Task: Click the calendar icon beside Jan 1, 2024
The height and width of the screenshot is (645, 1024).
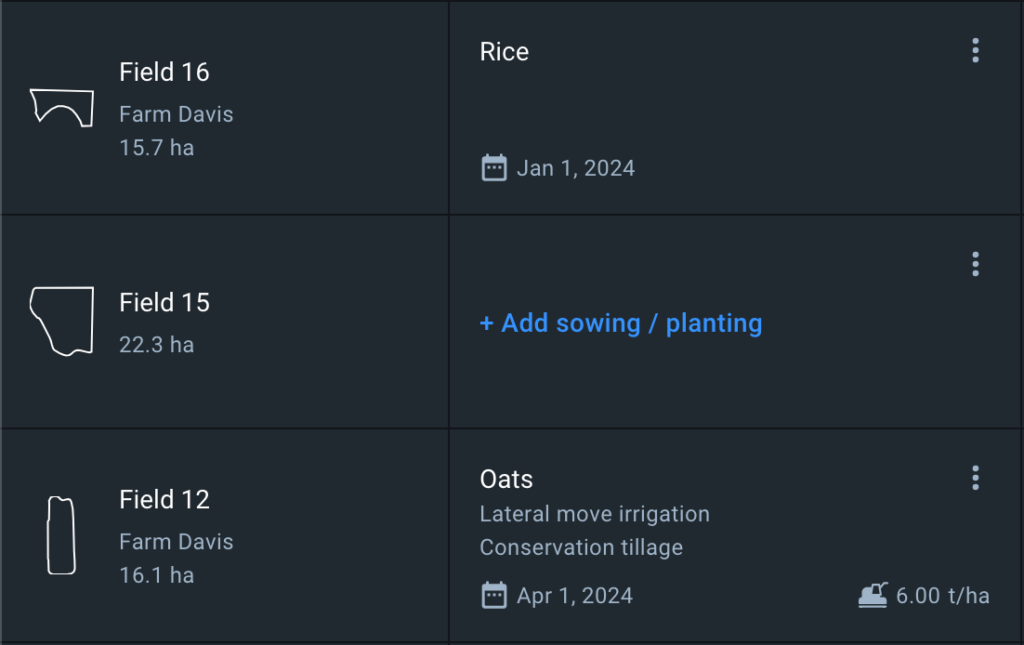Action: 494,168
